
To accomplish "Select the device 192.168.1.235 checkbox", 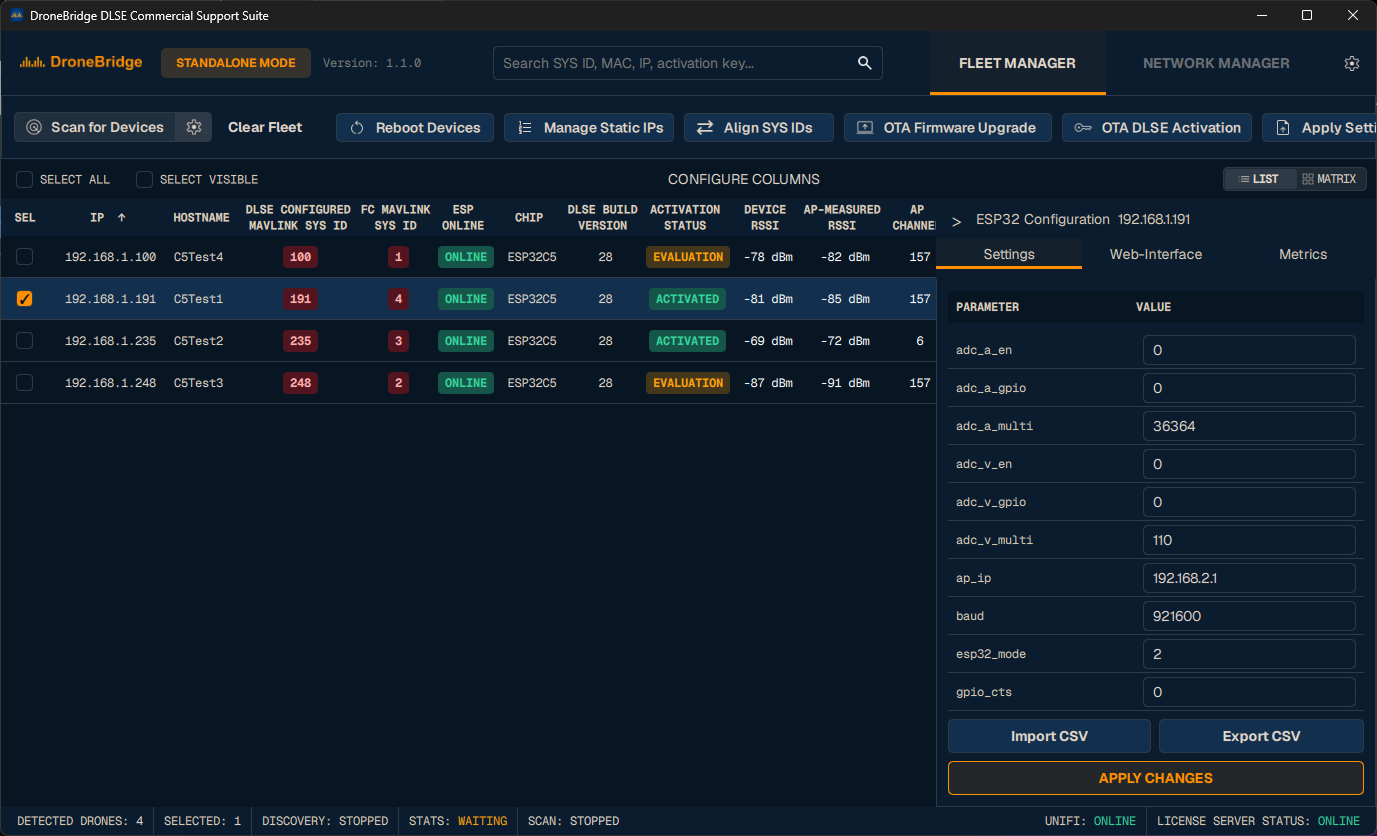I will [25, 341].
